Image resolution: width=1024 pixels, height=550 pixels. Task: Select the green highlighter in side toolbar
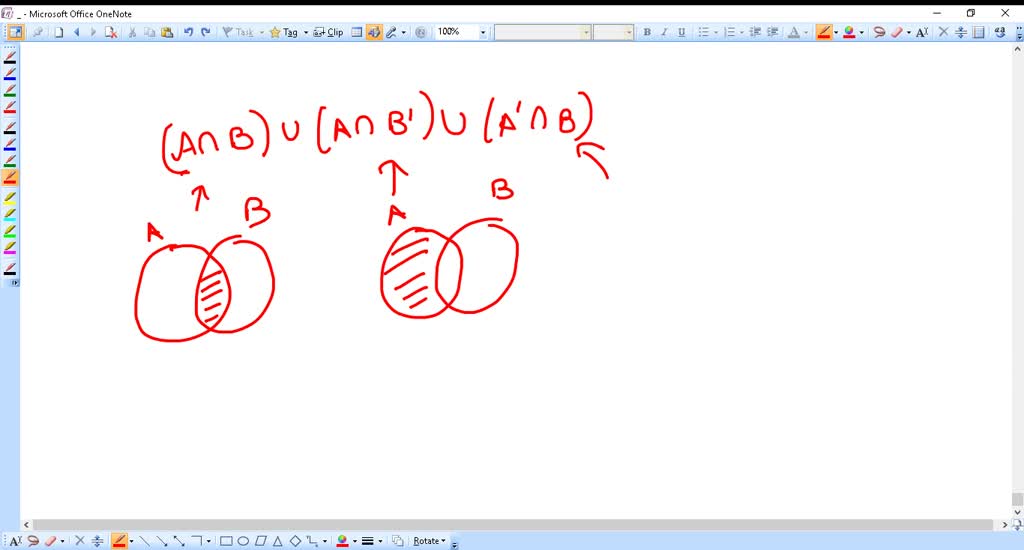(x=10, y=231)
